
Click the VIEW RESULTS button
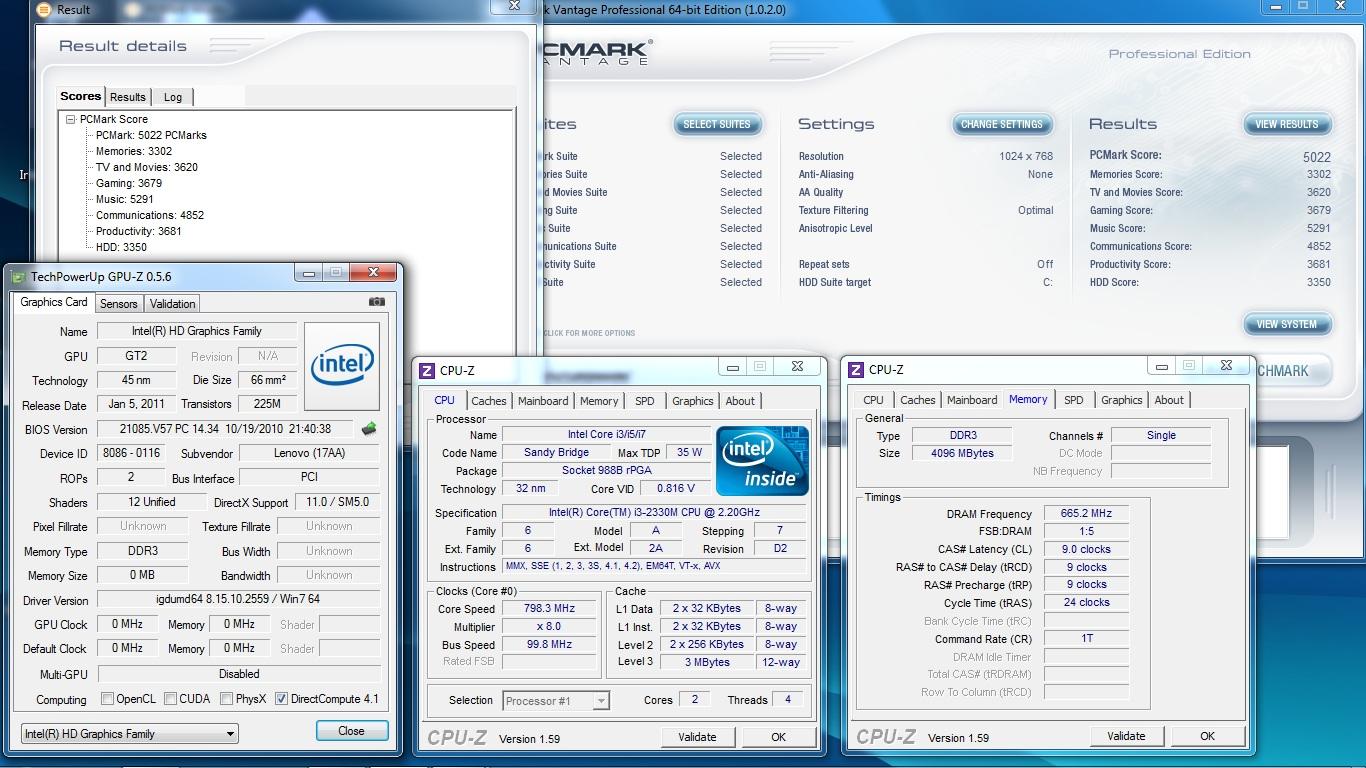1287,124
